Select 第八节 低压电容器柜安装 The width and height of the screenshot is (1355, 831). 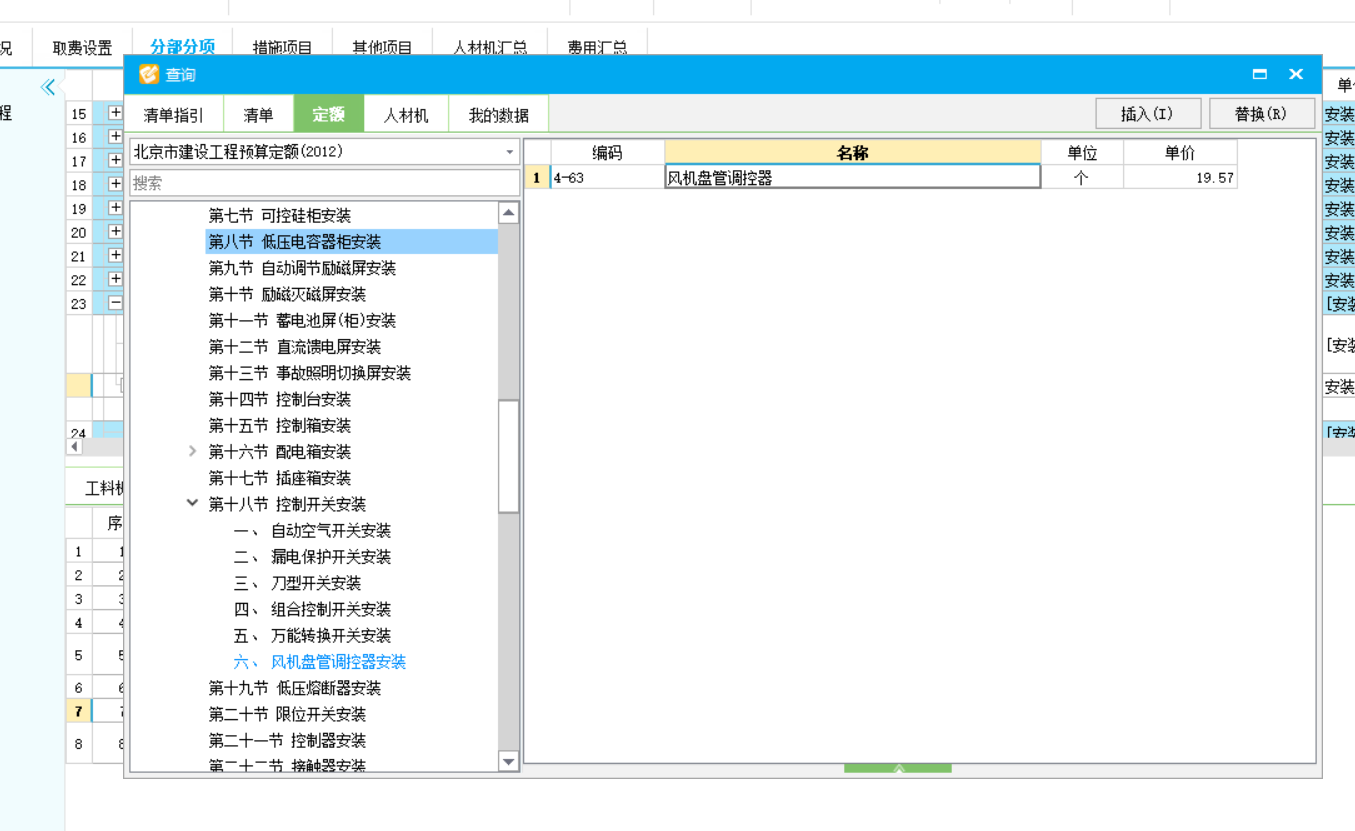(295, 242)
